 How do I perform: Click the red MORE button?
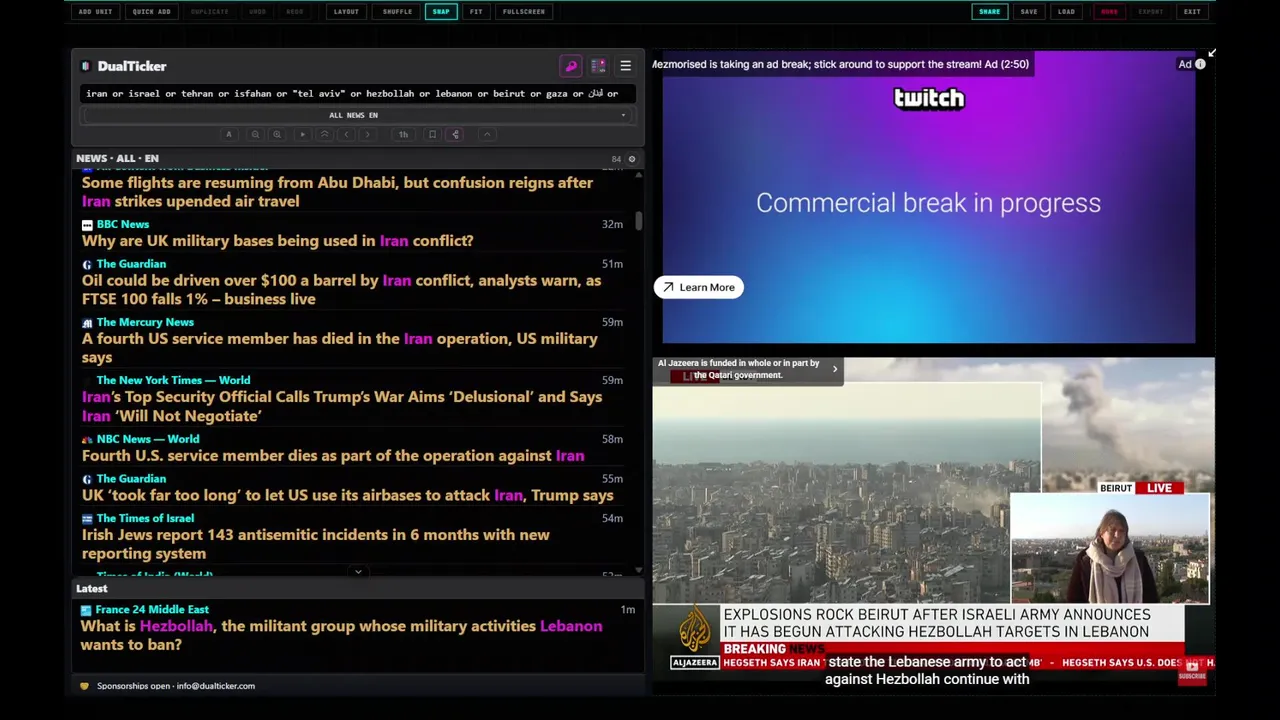[1109, 12]
